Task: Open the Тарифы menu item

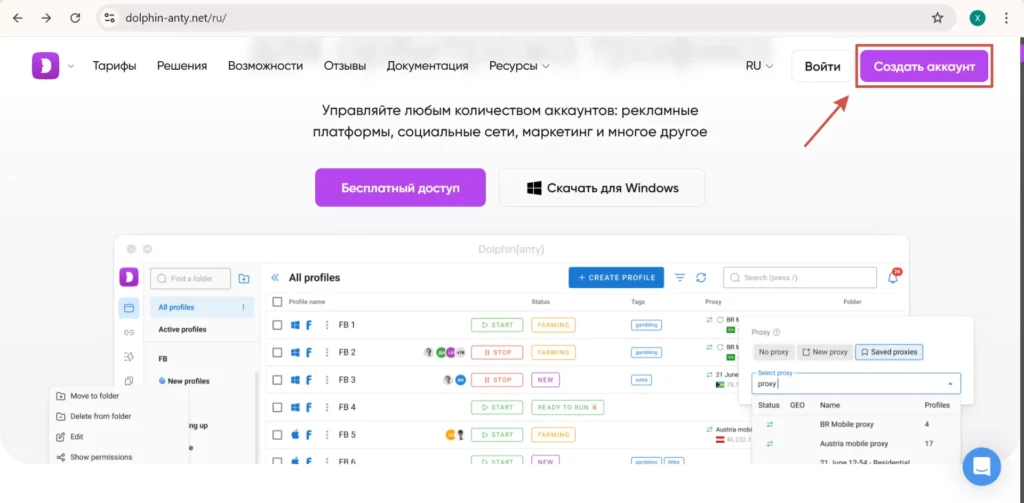Action: (x=114, y=66)
